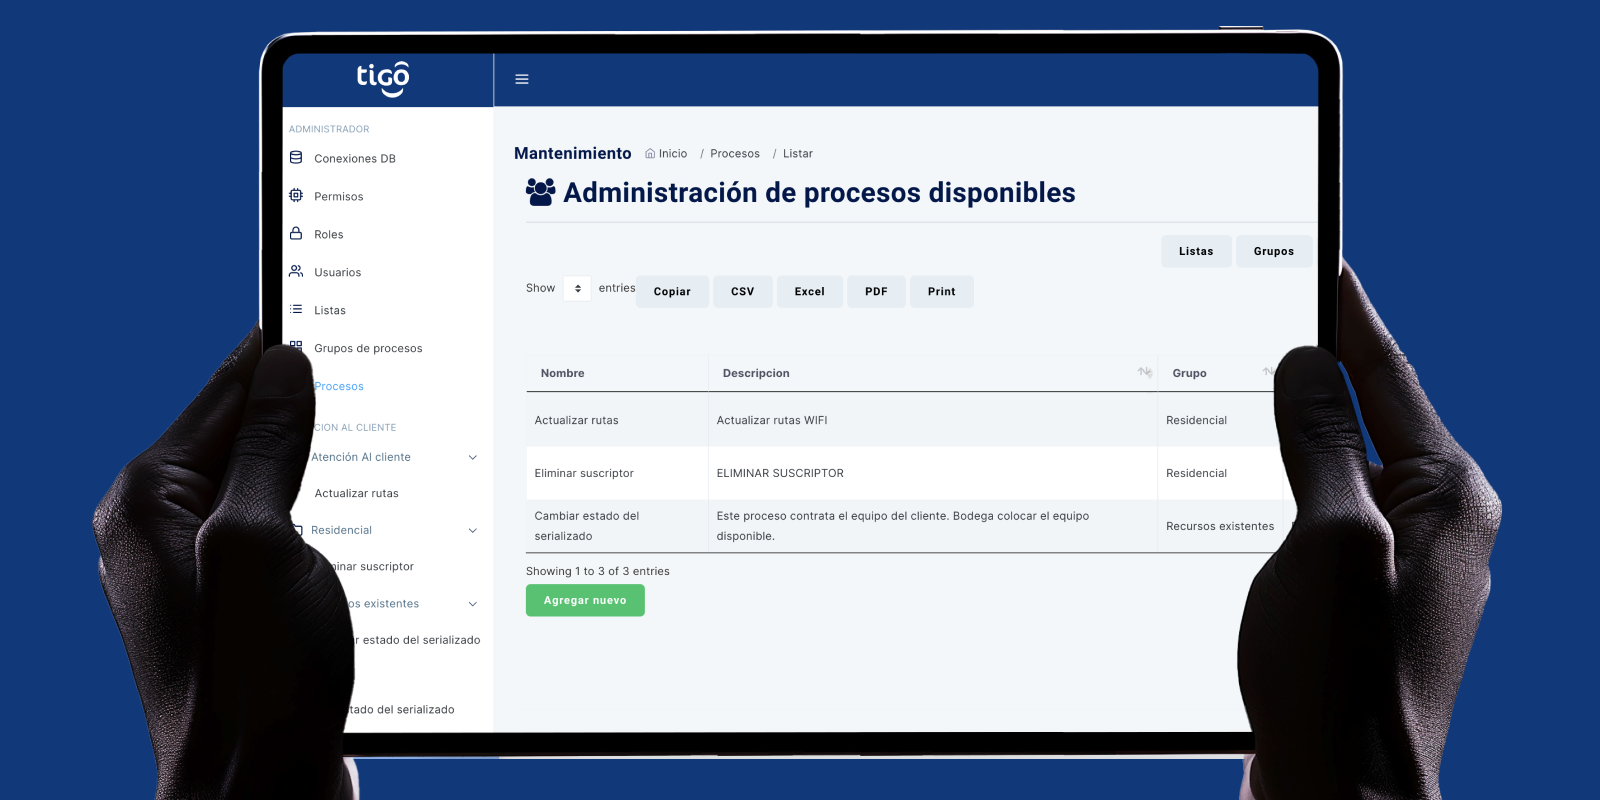Open Eliminar suscriptor sidebar item
Screen dimensions: 1600x800
click(372, 567)
